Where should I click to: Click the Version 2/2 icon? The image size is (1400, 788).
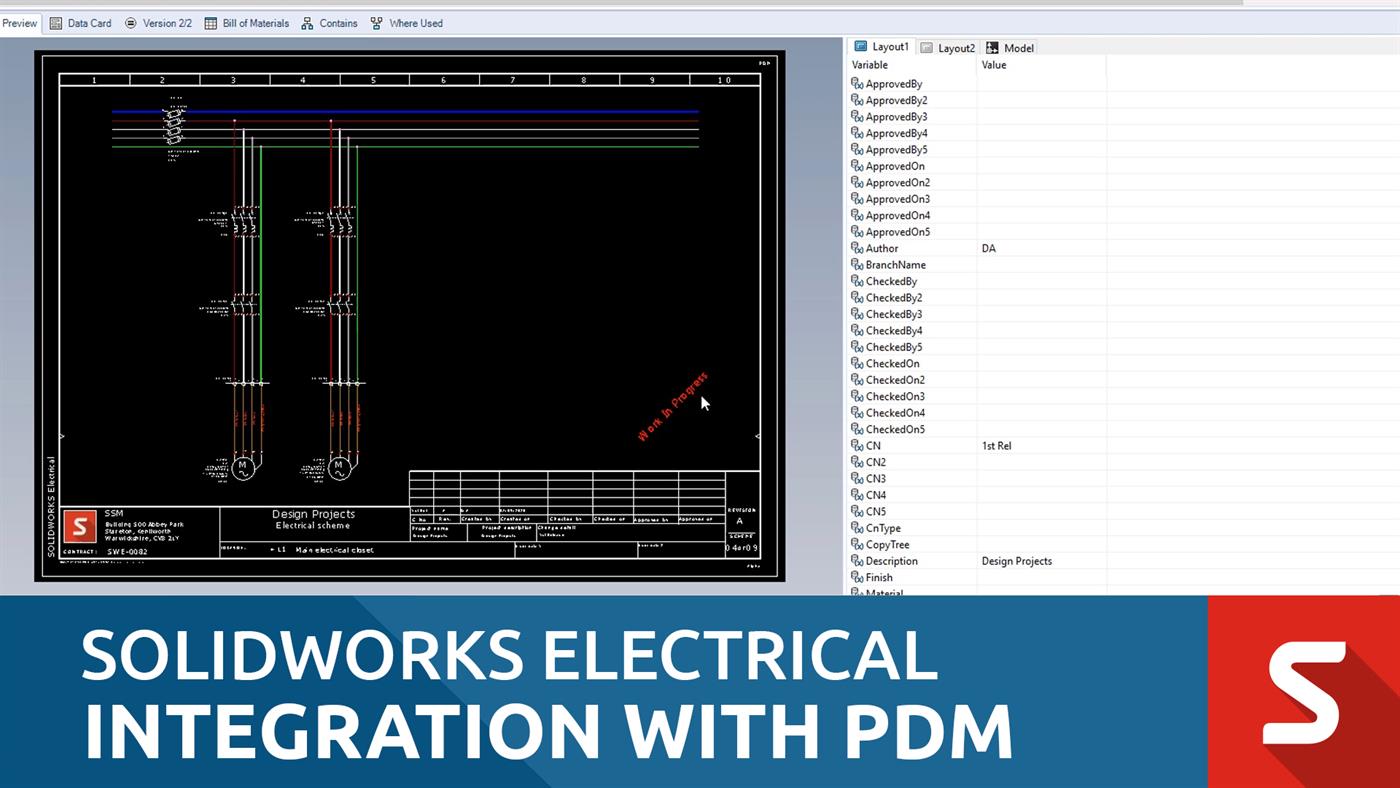(x=129, y=23)
